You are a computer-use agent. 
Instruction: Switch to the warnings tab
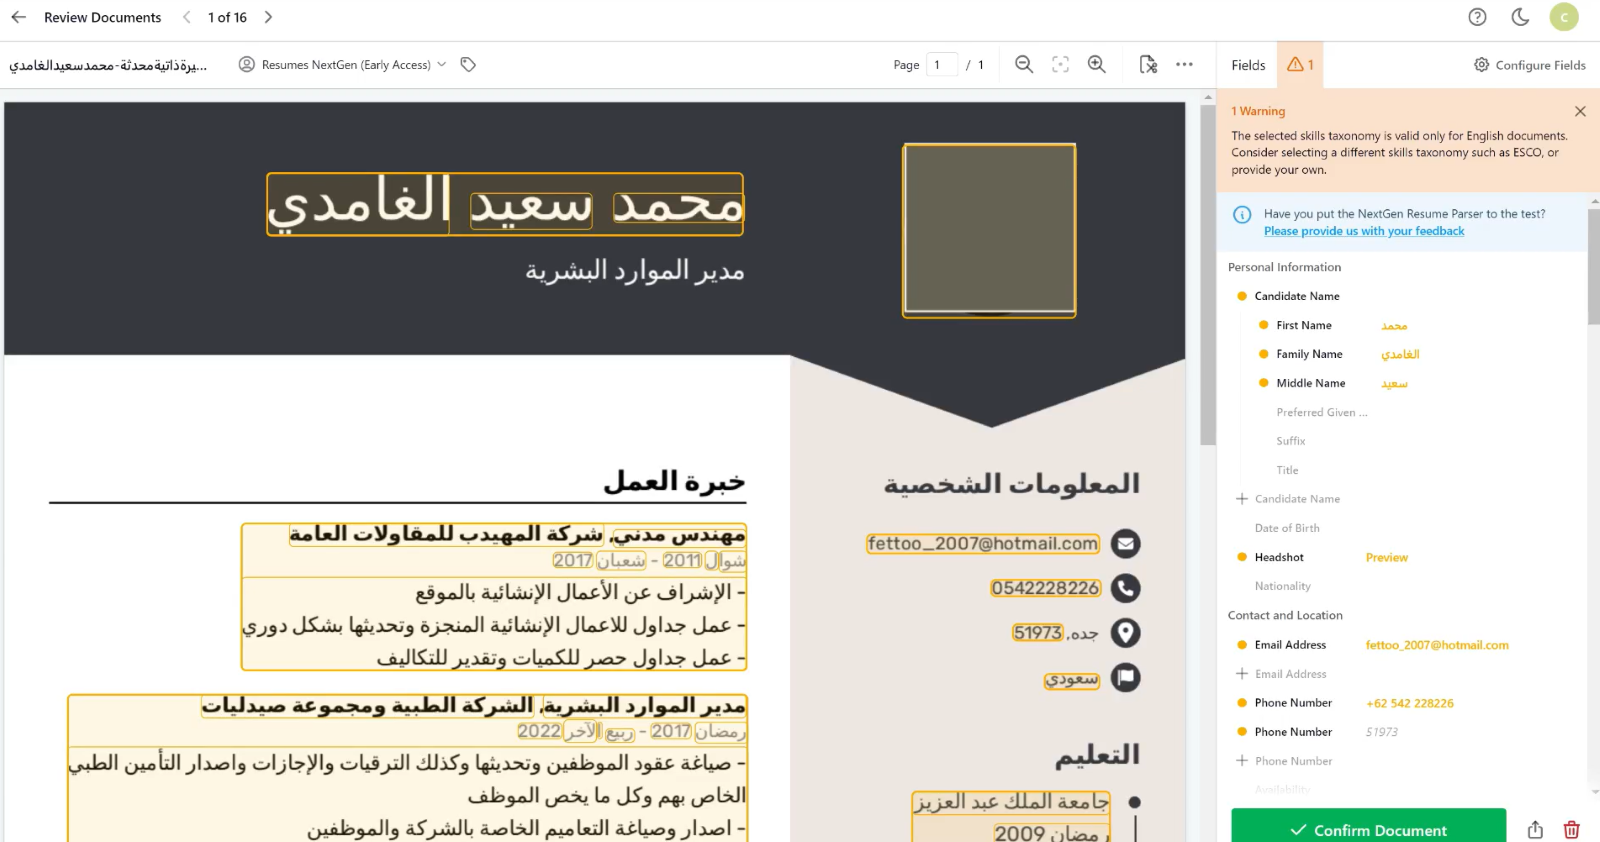pos(1300,65)
